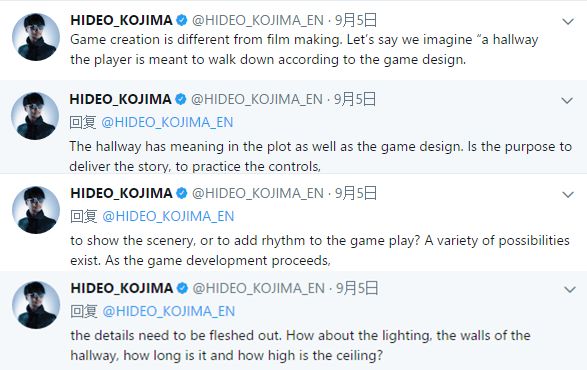Click gray handle in 'to show the scenery' tweet header
Screen dimensions: 587x370
[258, 193]
